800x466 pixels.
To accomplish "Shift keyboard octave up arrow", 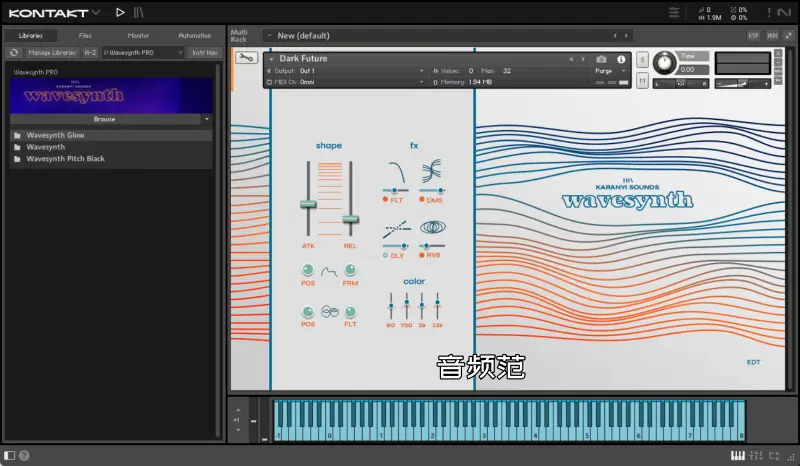I will (238, 410).
